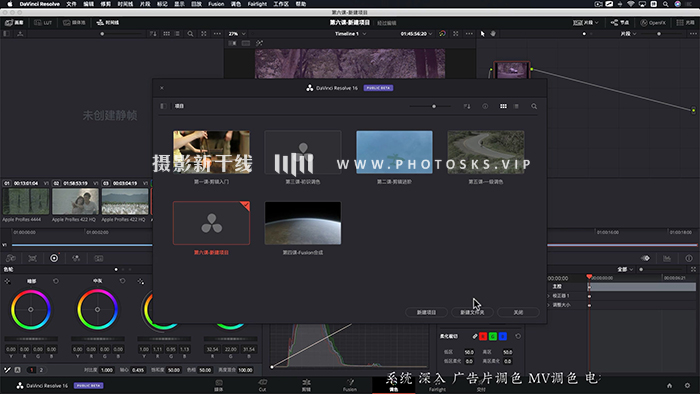Select the highlighted 第六课-新建项目 project
Screen dimensions: 700x394
coord(212,223)
